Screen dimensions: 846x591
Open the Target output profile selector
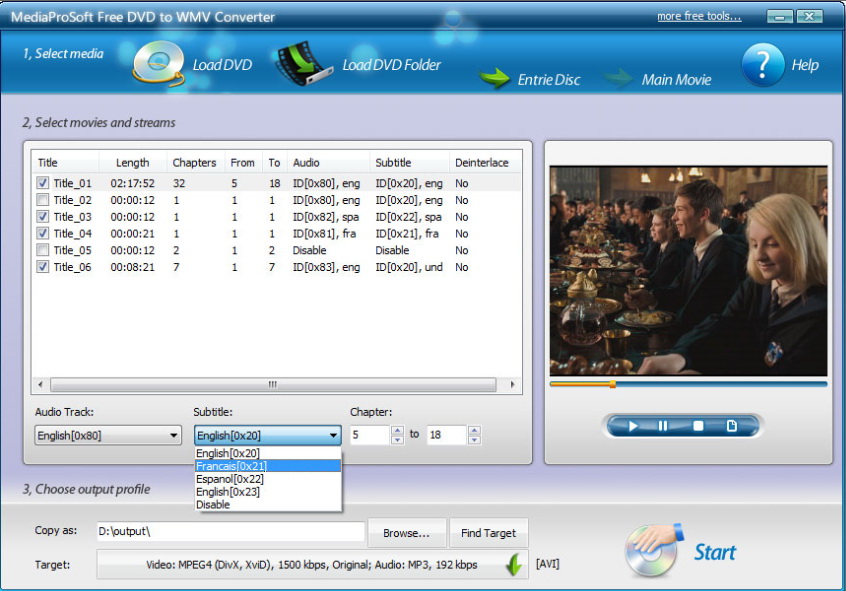312,565
